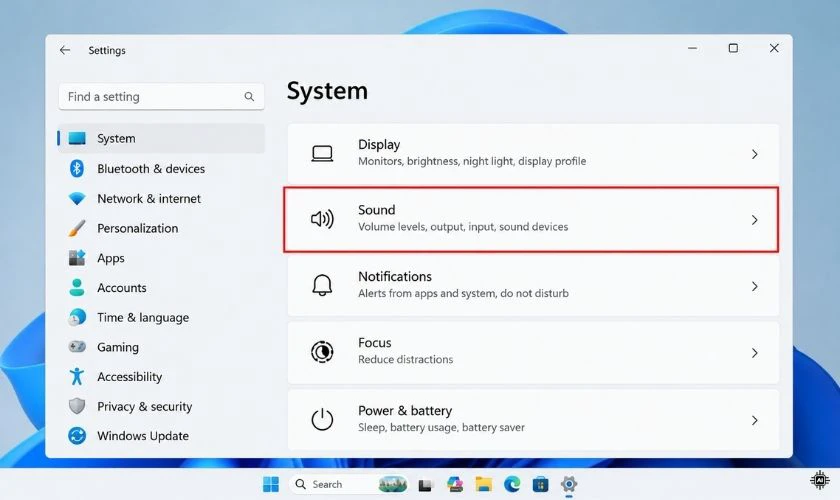Click the Privacy & security shield icon
Viewport: 840px width, 500px height.
pos(77,406)
